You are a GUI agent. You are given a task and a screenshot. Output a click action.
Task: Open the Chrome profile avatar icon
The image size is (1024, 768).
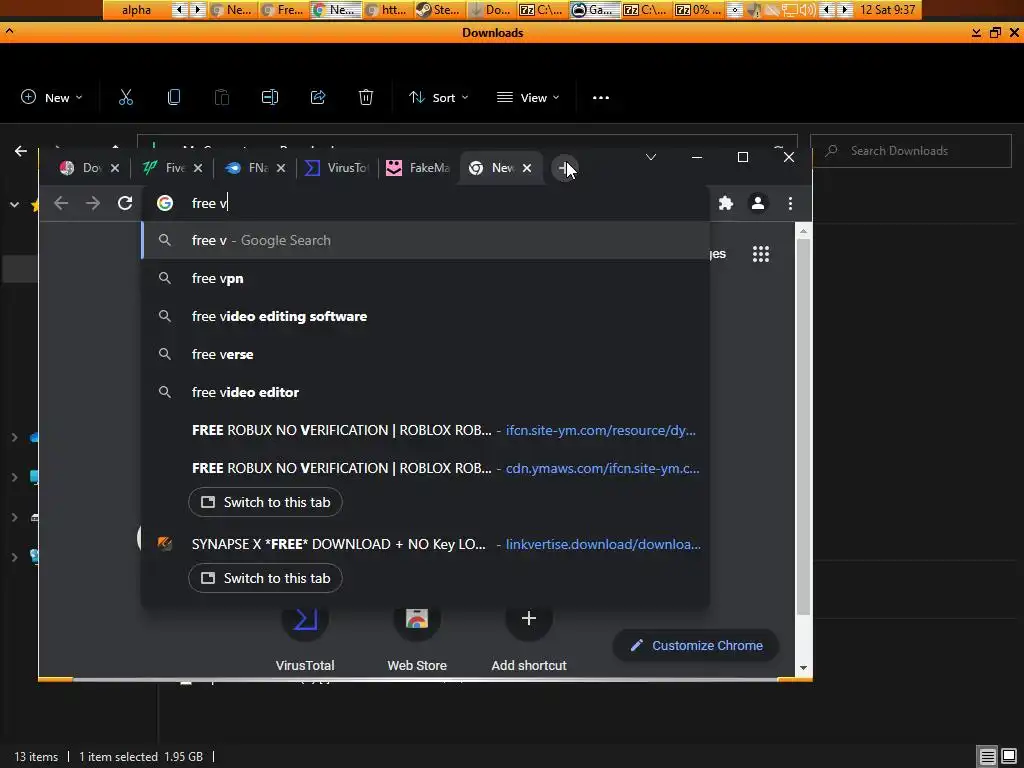pos(758,203)
